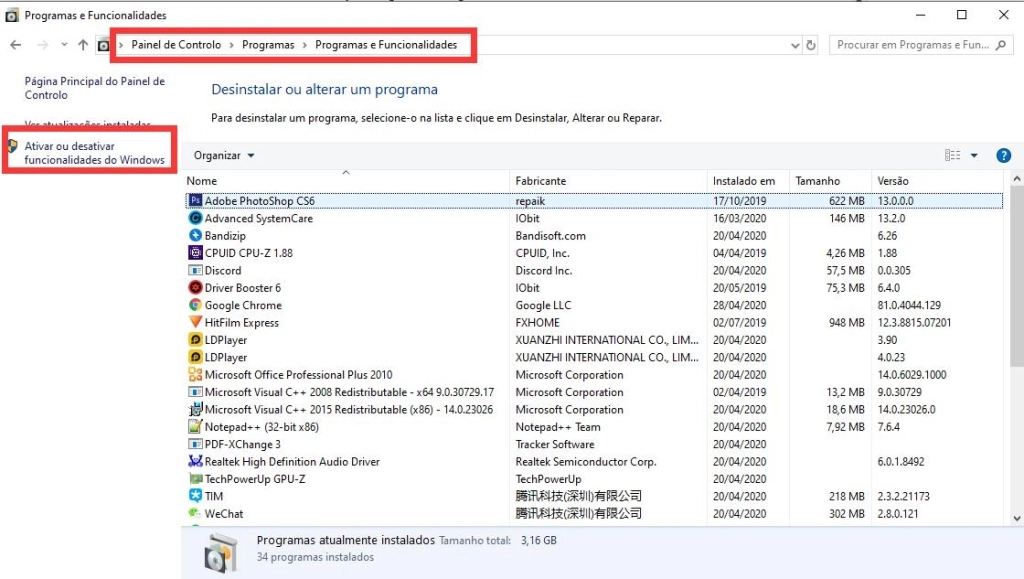Expand the recent locations dropdown arrow
Image resolution: width=1024 pixels, height=579 pixels.
pyautogui.click(x=64, y=45)
